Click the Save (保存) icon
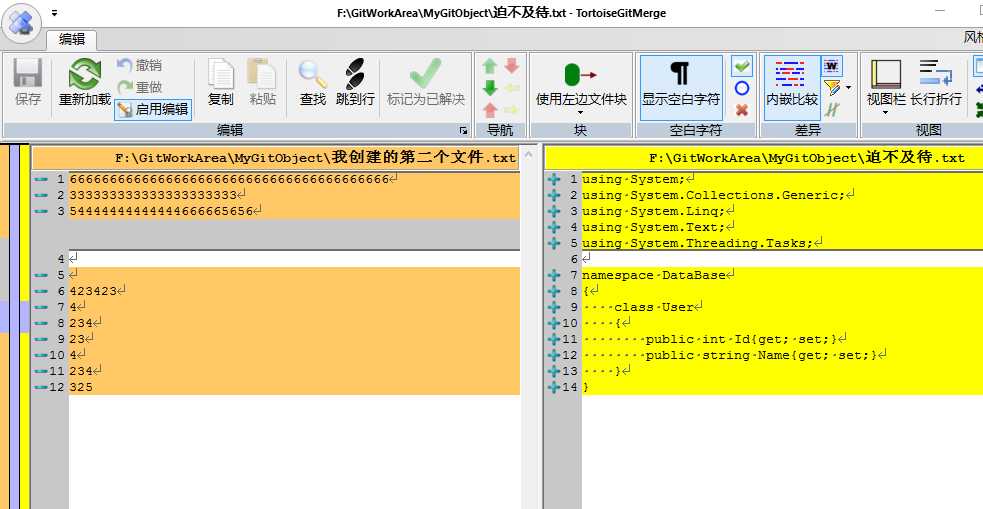Viewport: 983px width, 509px height. [x=28, y=82]
